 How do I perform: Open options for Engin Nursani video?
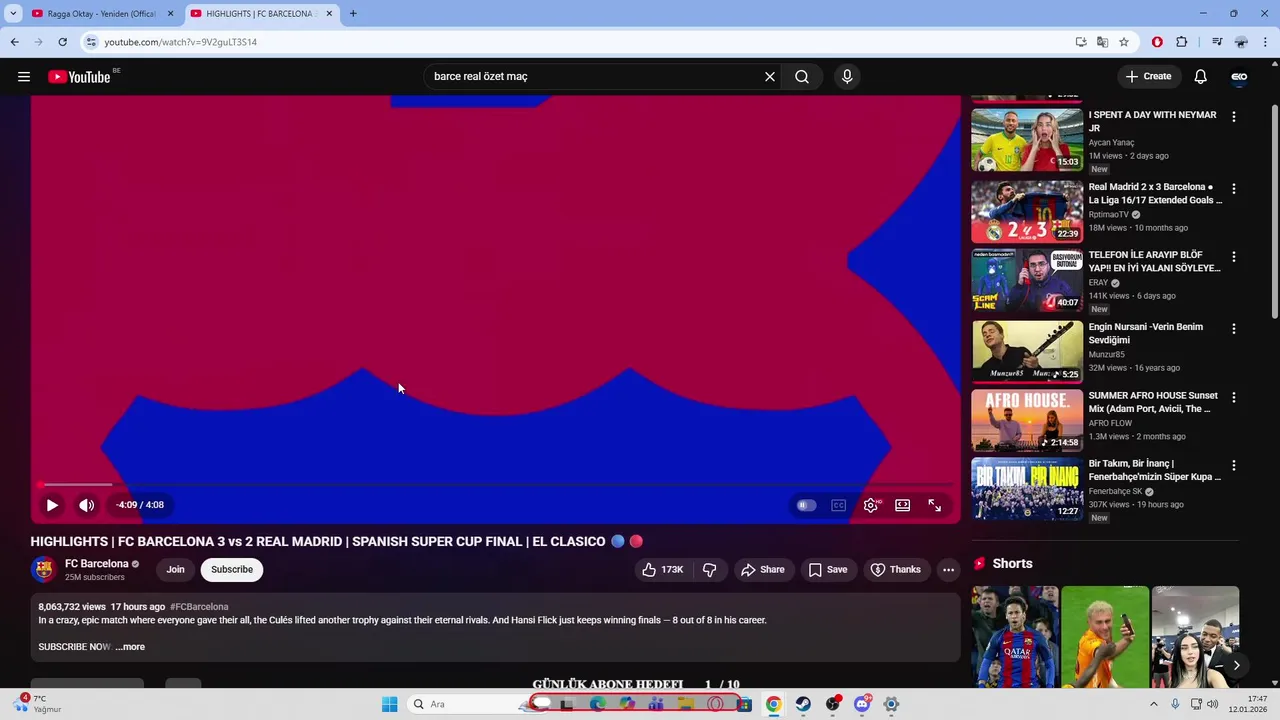pyautogui.click(x=1234, y=329)
